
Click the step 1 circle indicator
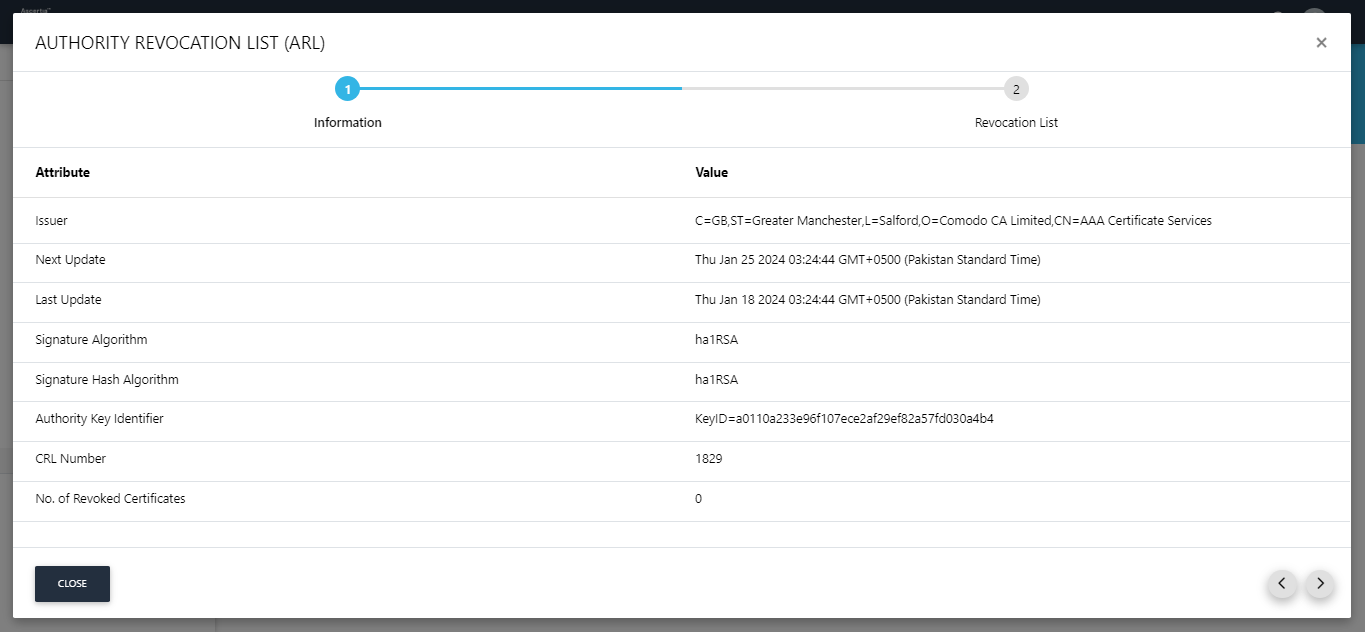click(347, 89)
